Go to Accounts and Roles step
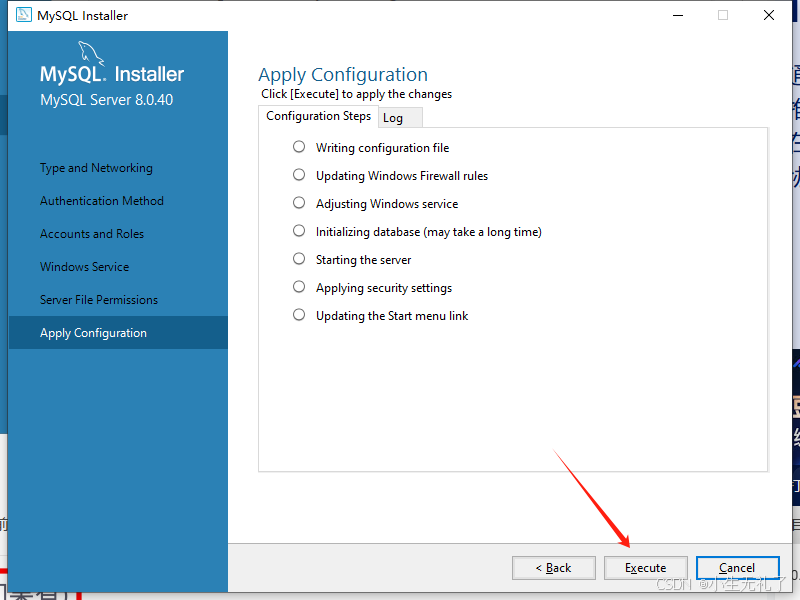This screenshot has width=800, height=600. click(92, 234)
